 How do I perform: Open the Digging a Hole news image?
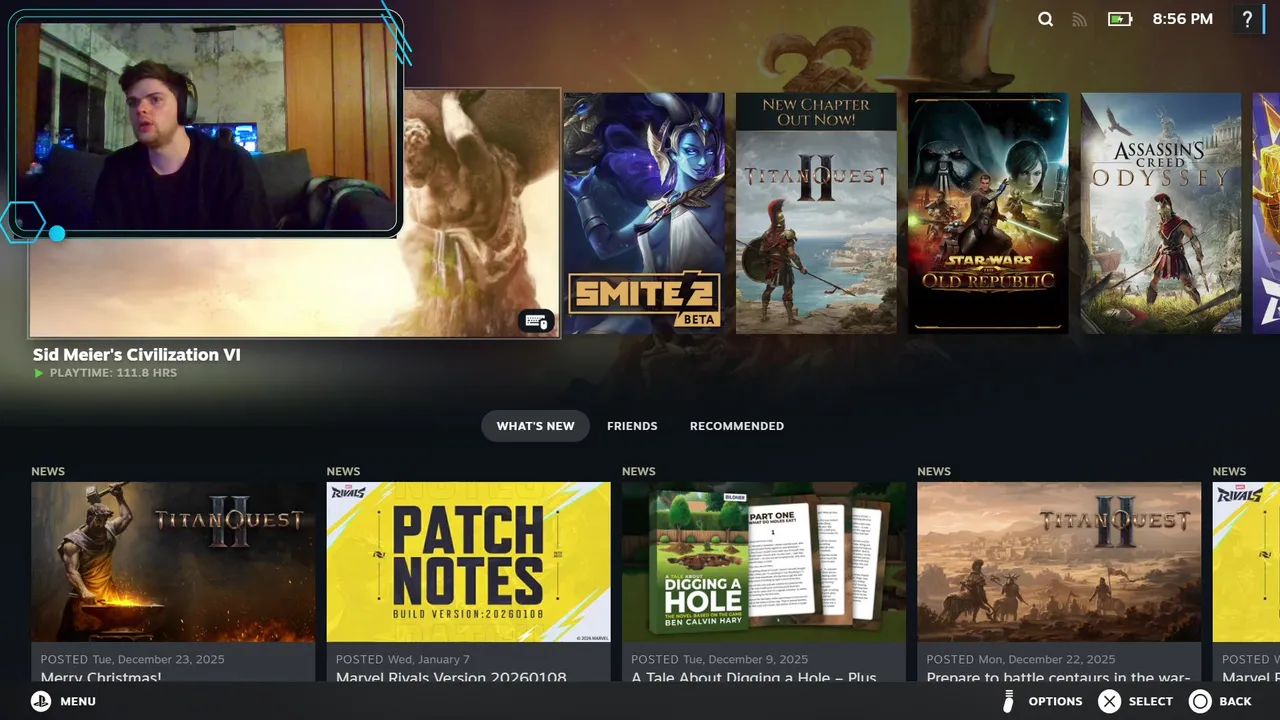pos(764,562)
